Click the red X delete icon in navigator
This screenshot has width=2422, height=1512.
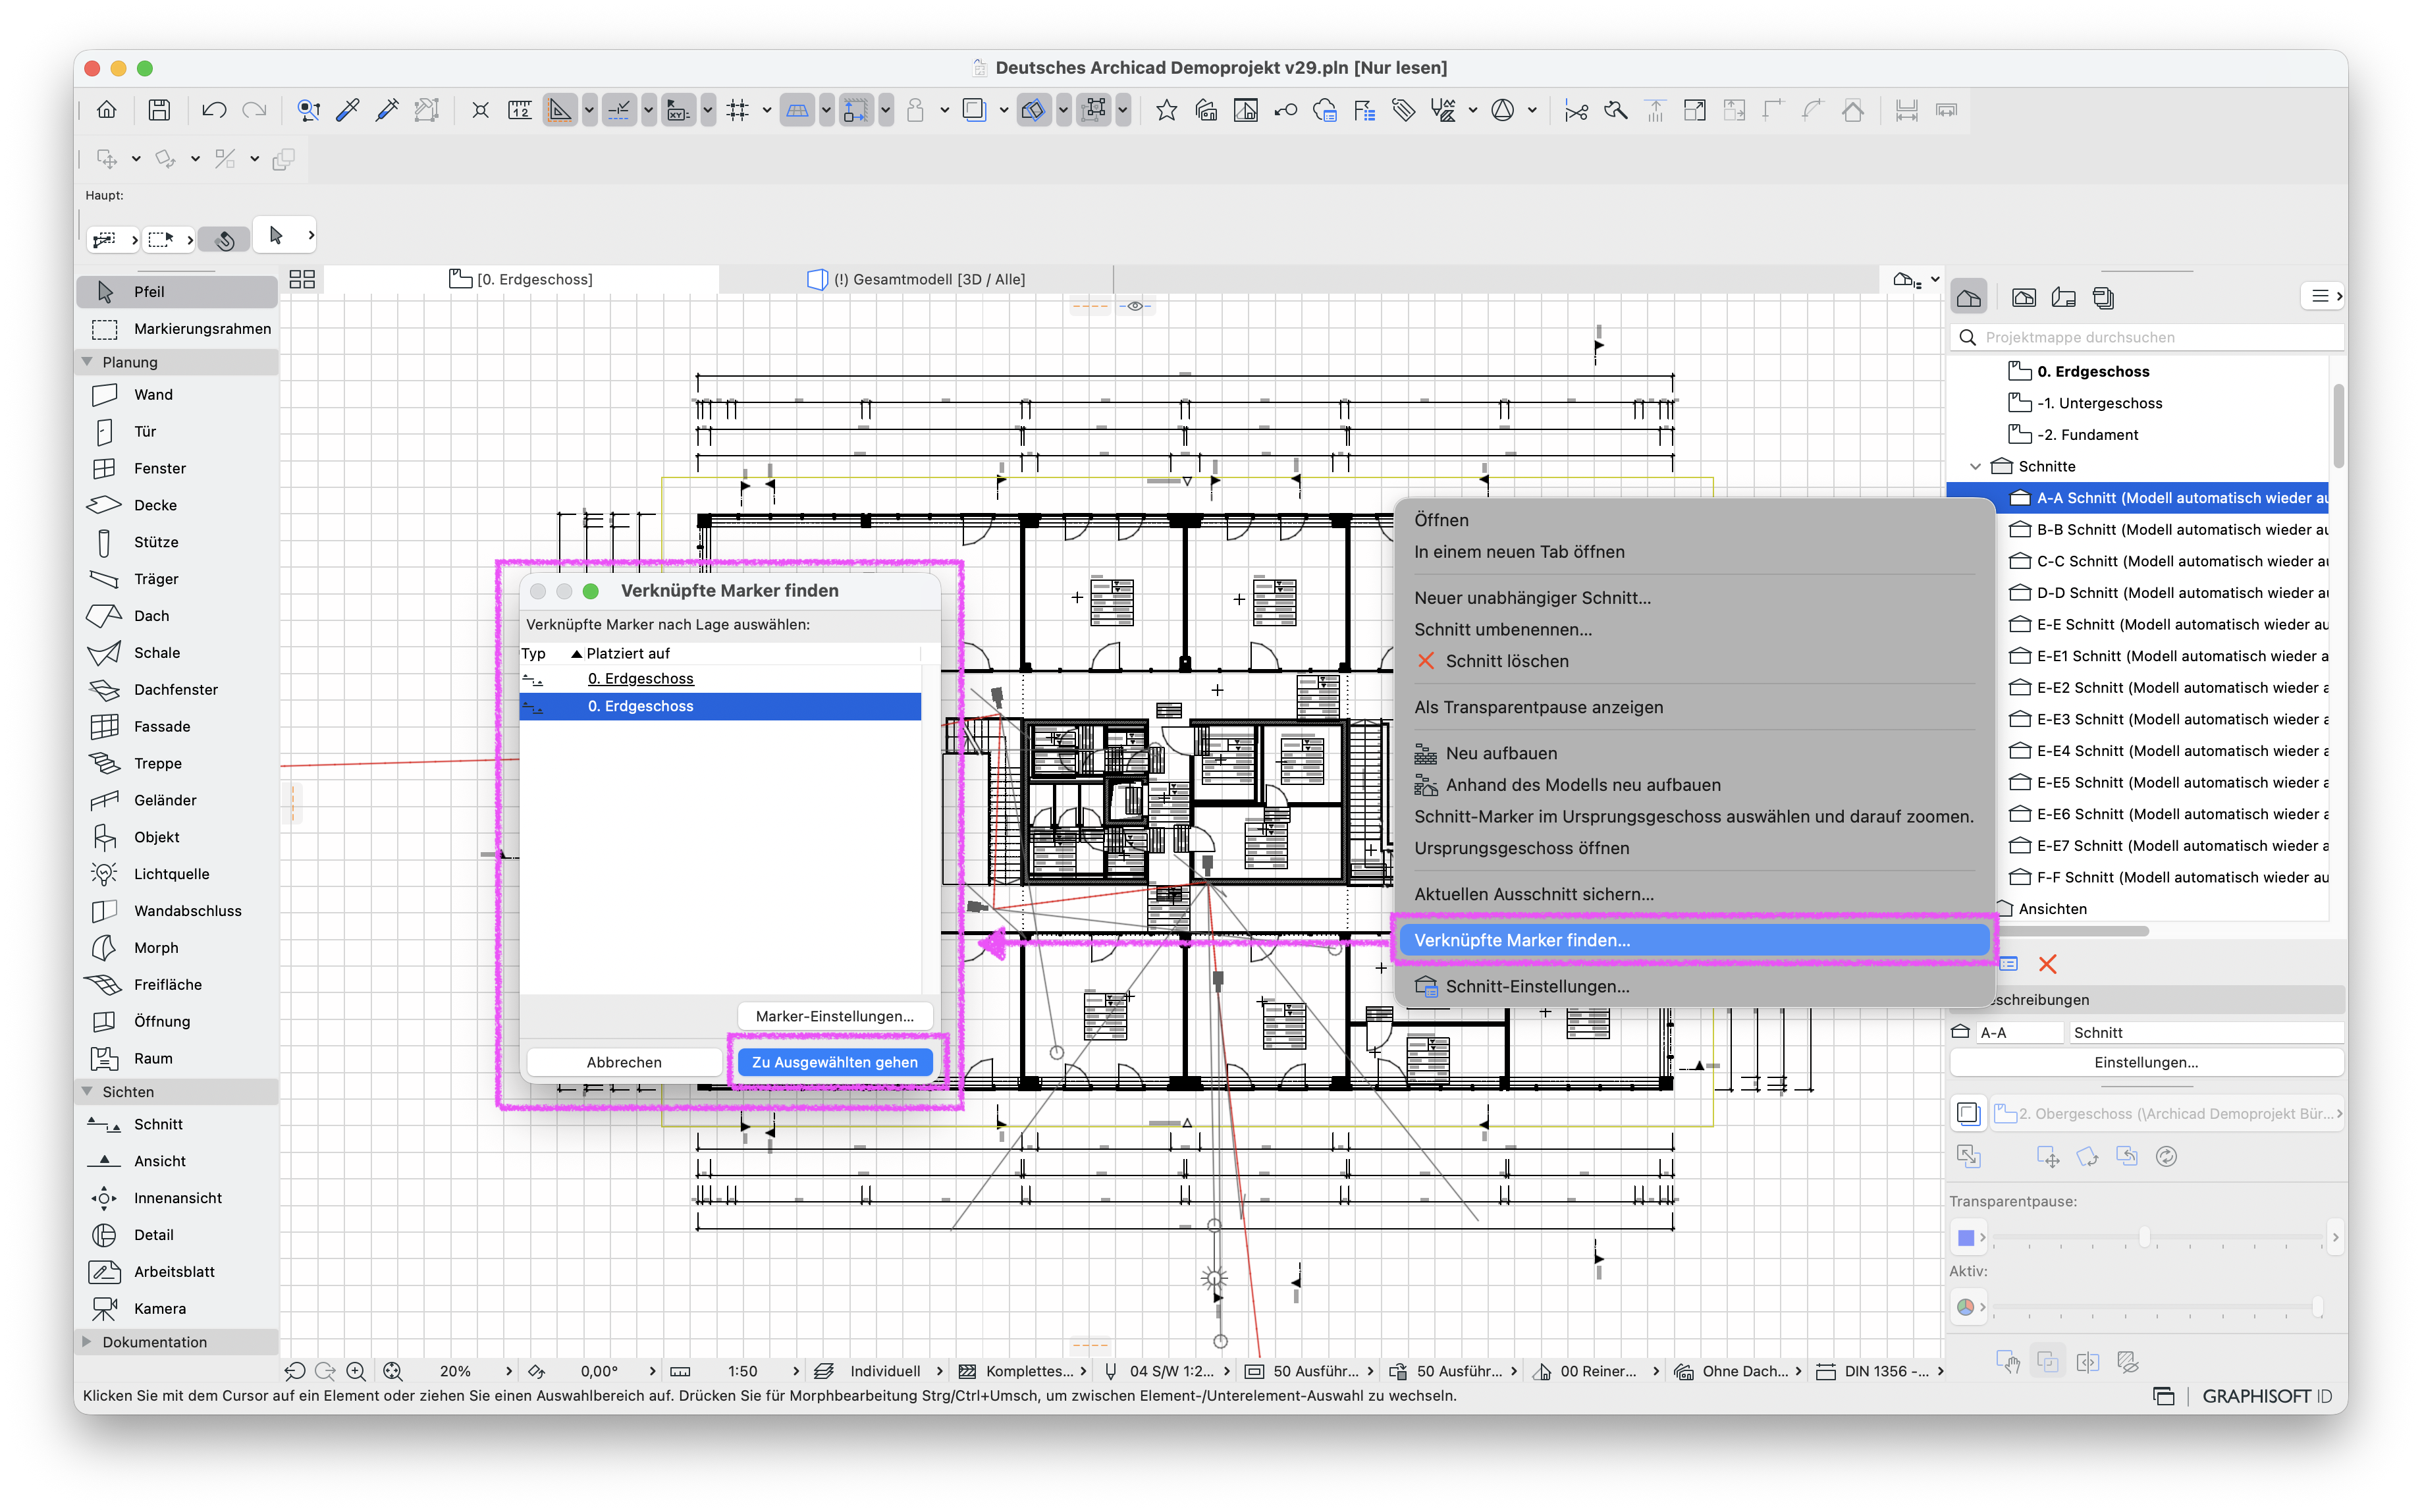[x=2047, y=964]
